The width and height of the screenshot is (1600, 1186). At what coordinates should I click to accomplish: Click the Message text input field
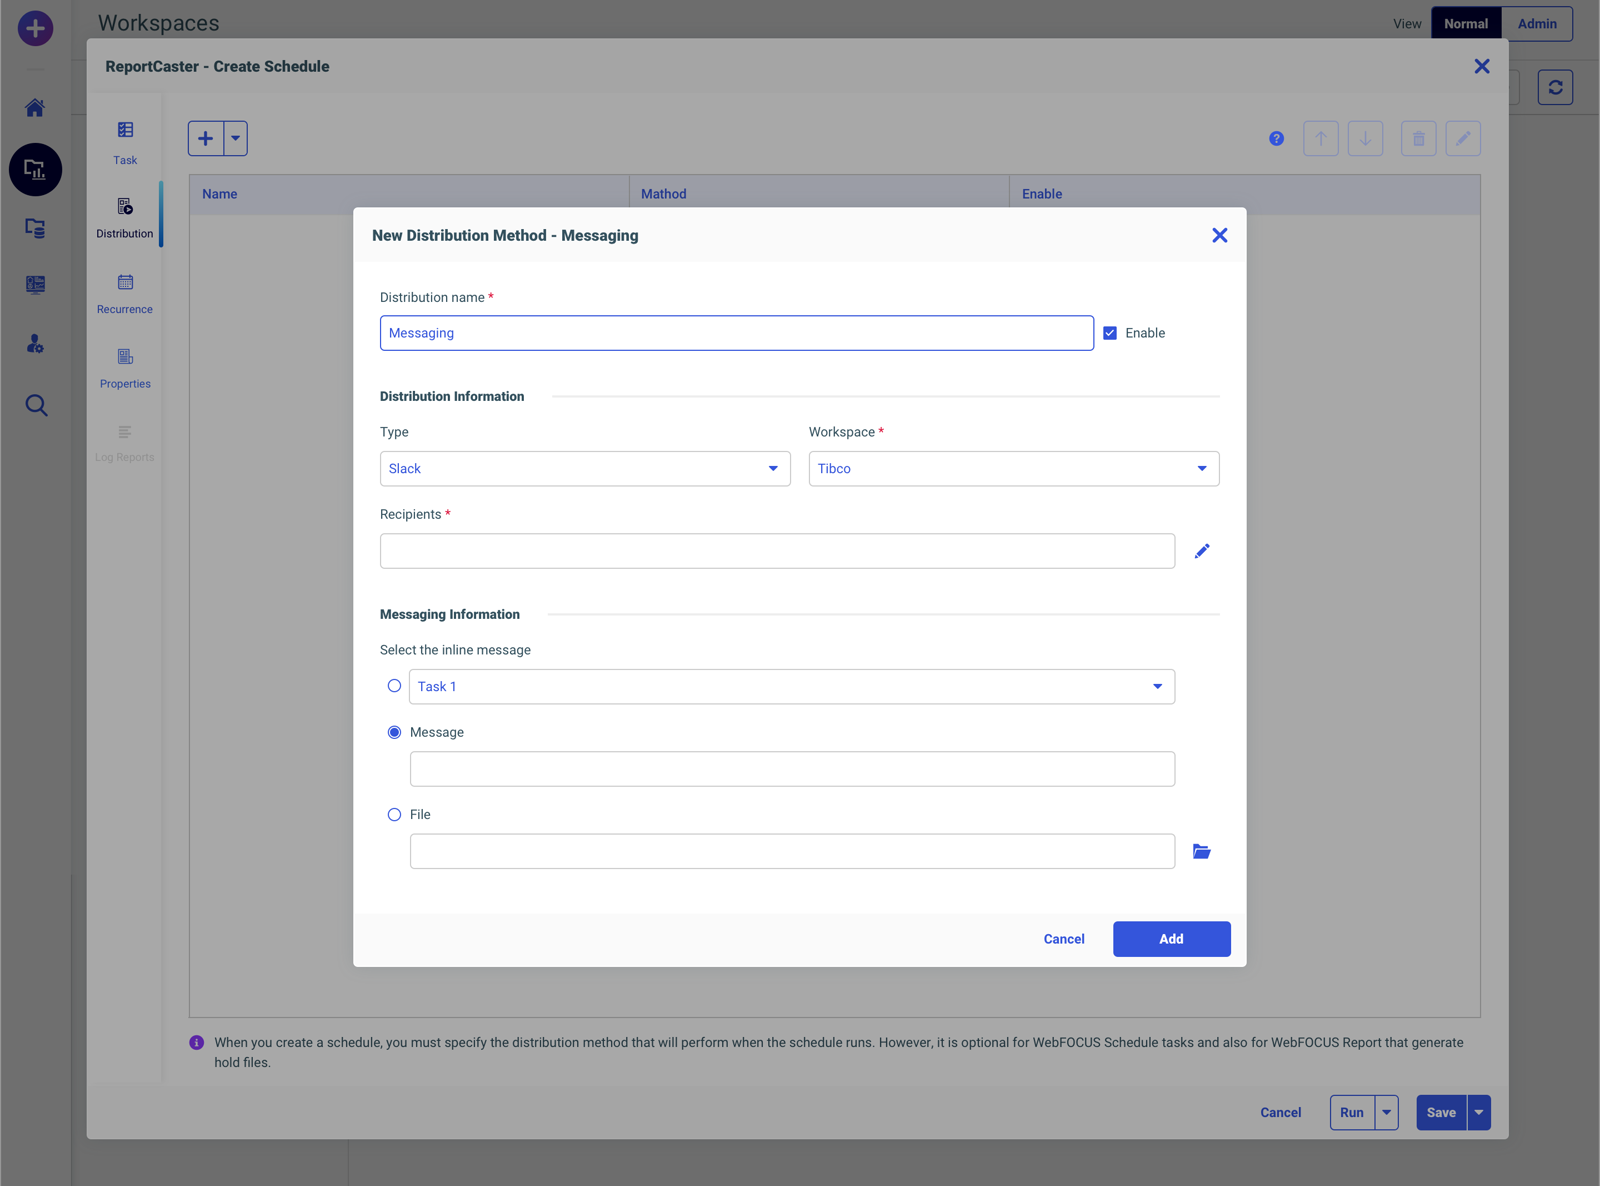tap(792, 769)
